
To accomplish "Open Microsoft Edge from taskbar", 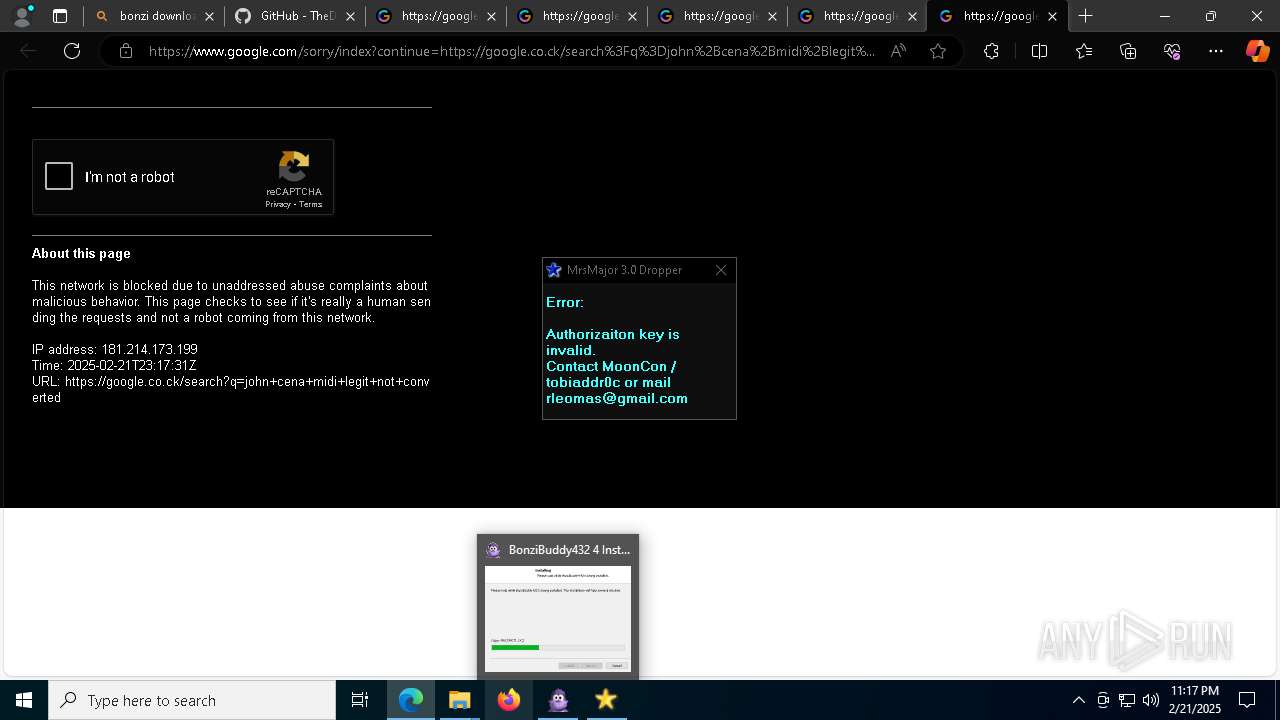I will pos(411,700).
